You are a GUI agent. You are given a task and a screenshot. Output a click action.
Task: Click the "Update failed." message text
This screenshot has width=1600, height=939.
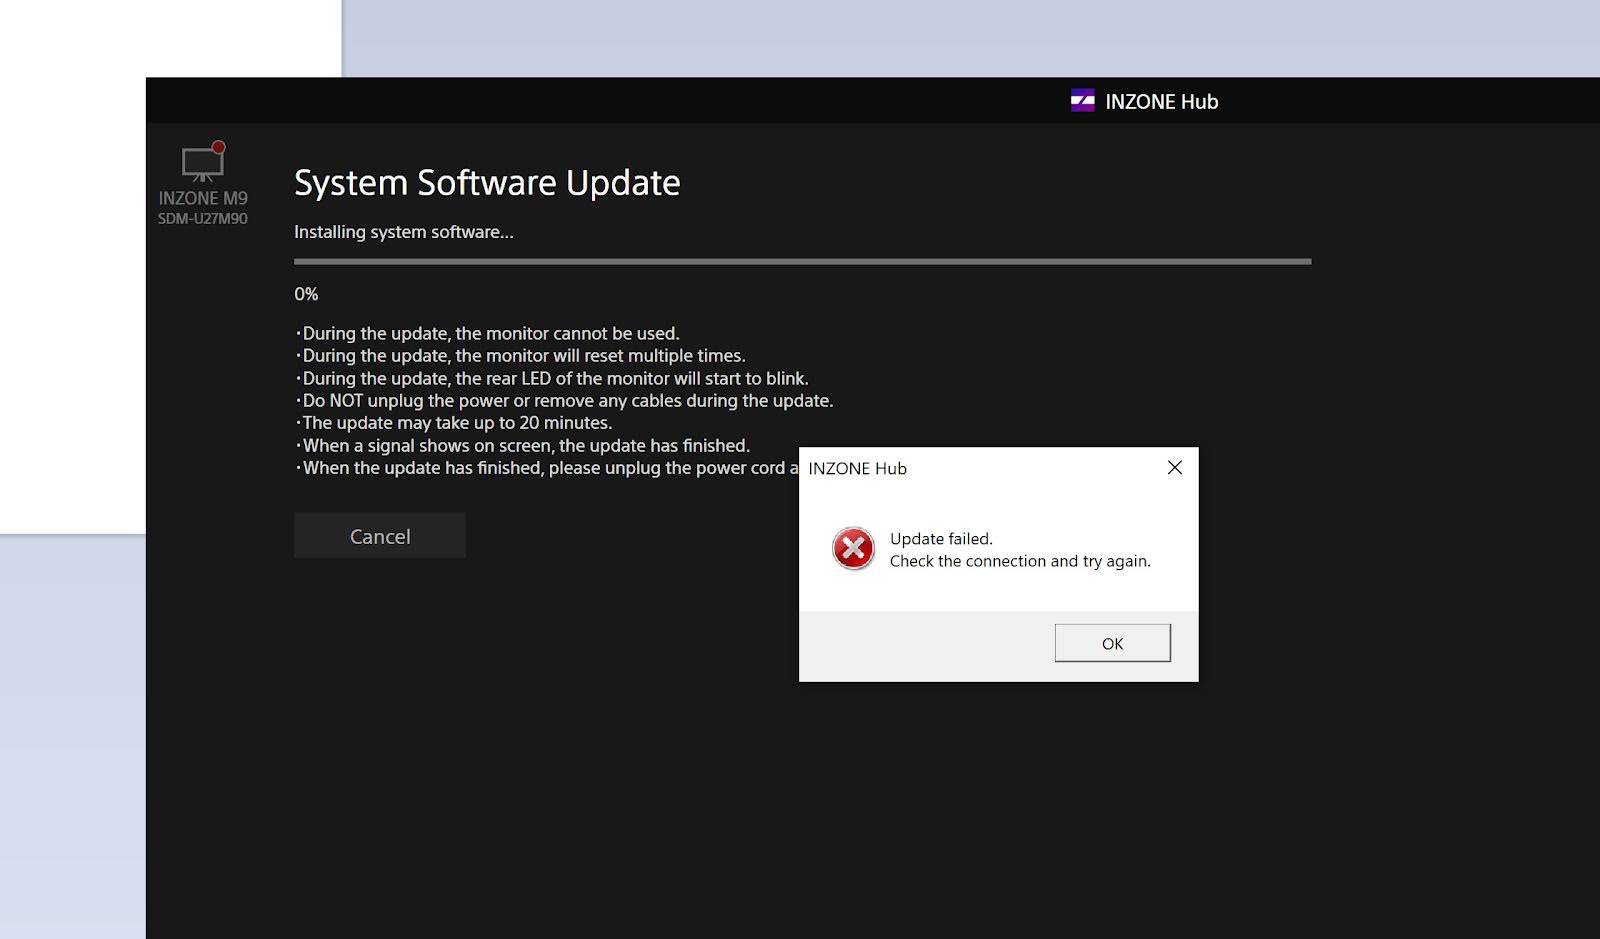(x=941, y=539)
